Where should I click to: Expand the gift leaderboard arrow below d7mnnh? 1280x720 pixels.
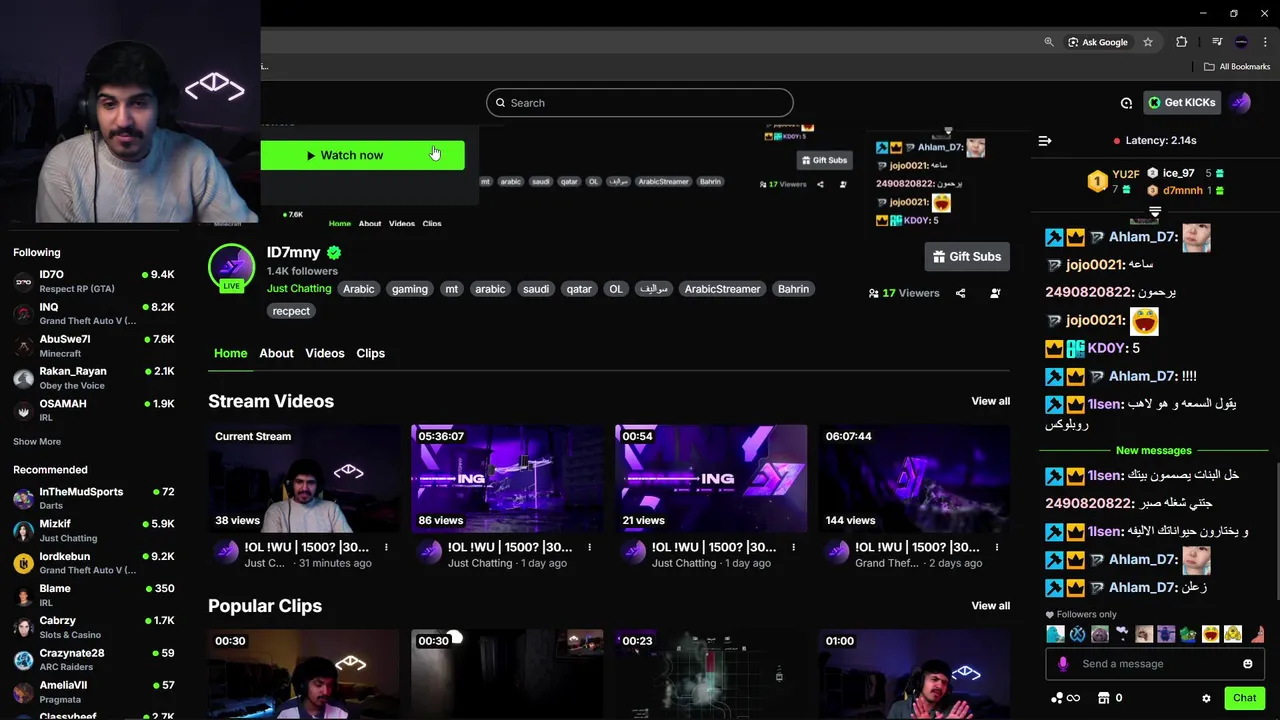(x=1155, y=212)
